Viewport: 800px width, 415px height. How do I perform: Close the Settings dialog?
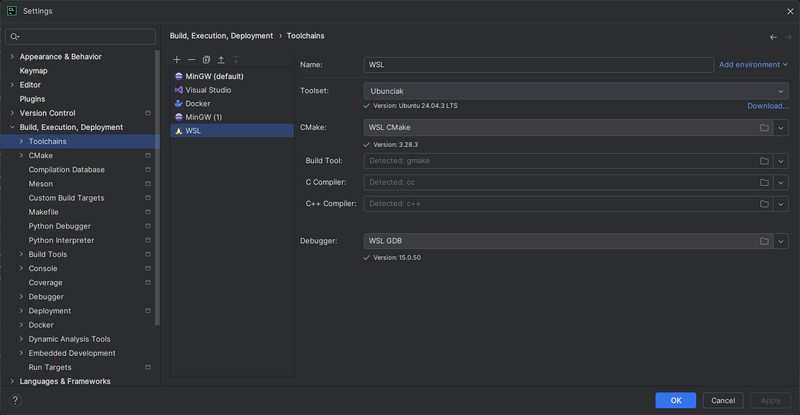[x=790, y=11]
